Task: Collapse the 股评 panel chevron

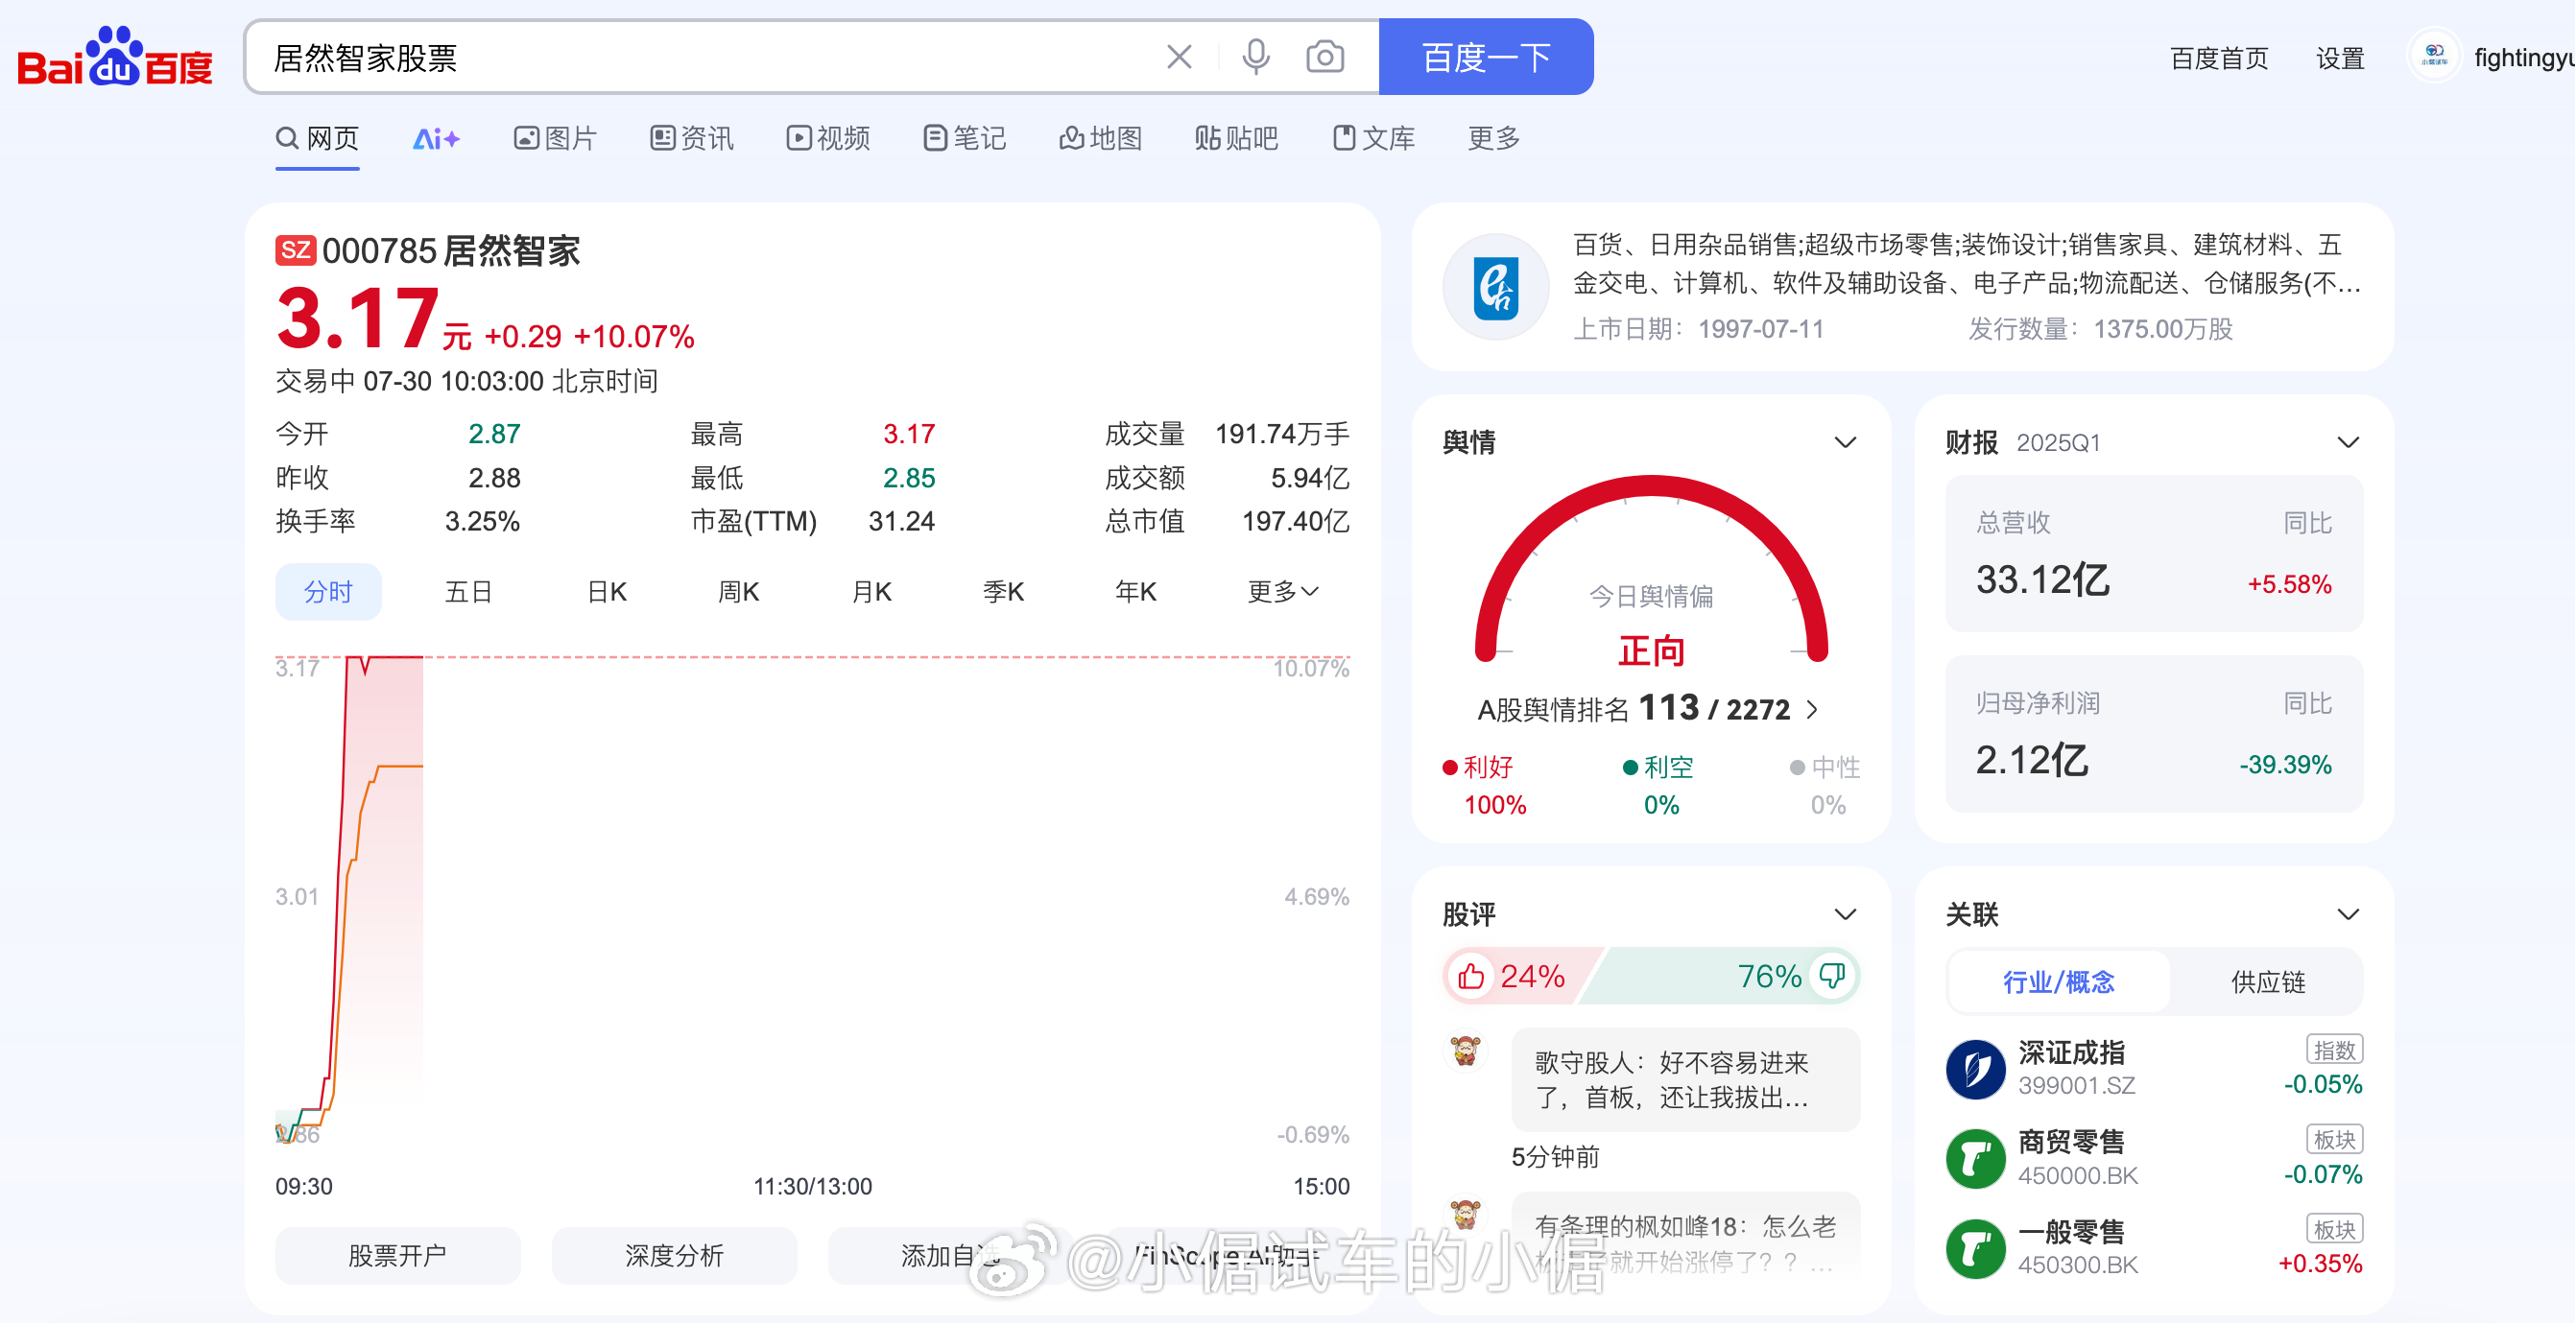Action: click(x=1845, y=914)
